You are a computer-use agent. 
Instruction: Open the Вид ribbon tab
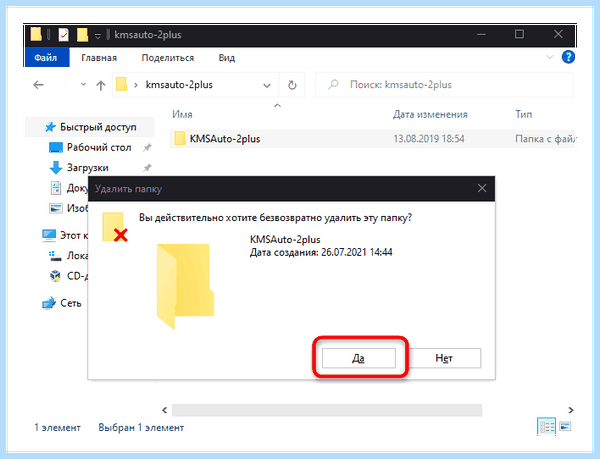point(227,58)
